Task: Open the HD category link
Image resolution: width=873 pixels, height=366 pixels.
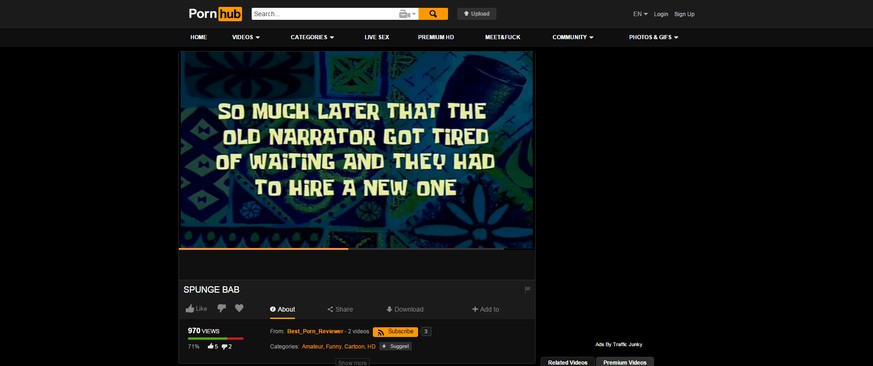Action: (372, 347)
